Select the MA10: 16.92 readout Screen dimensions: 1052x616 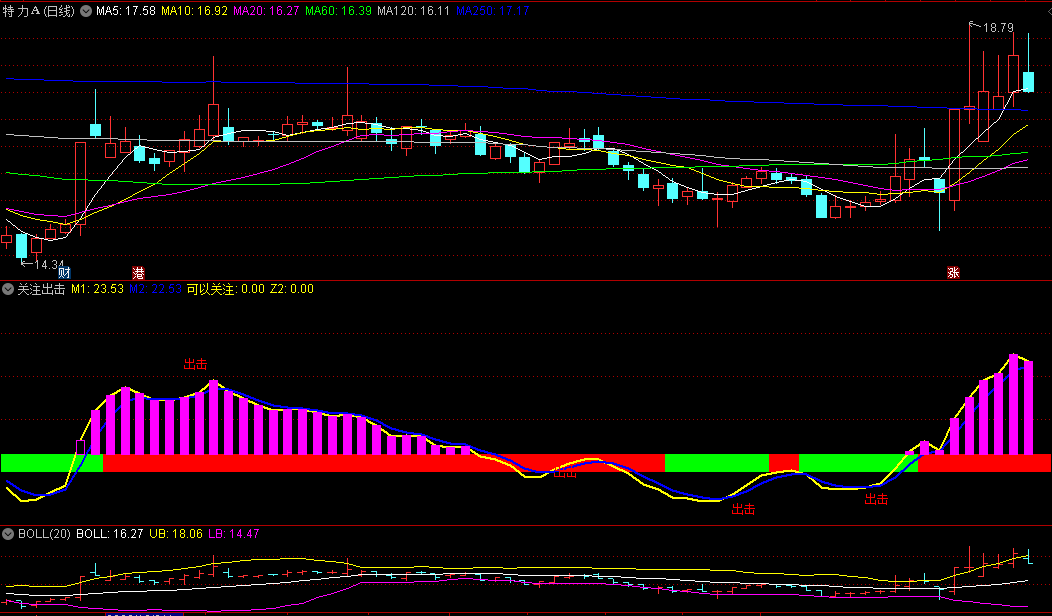coord(195,11)
